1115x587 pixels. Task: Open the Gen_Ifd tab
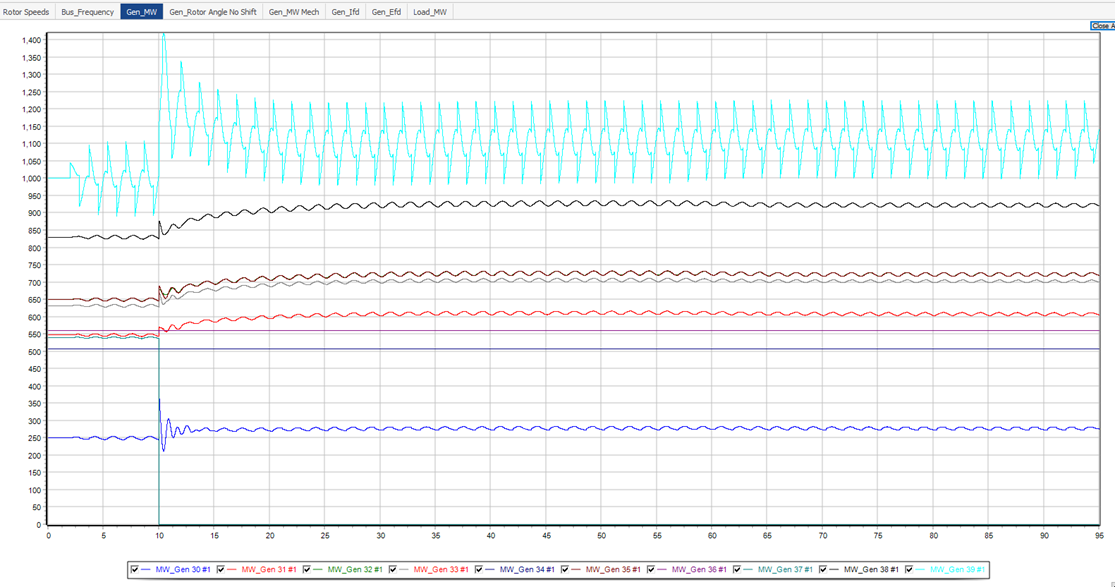[346, 11]
